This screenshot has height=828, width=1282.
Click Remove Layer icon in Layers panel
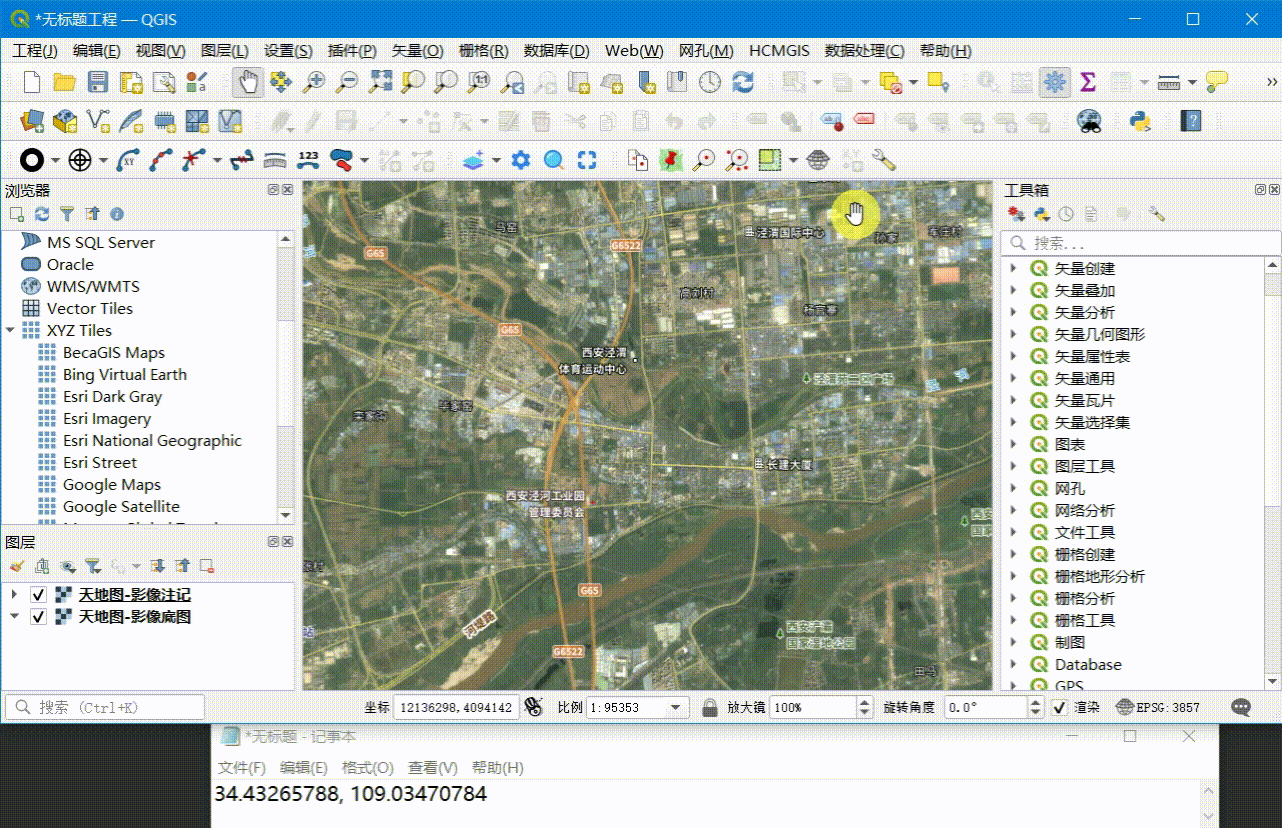(x=207, y=566)
